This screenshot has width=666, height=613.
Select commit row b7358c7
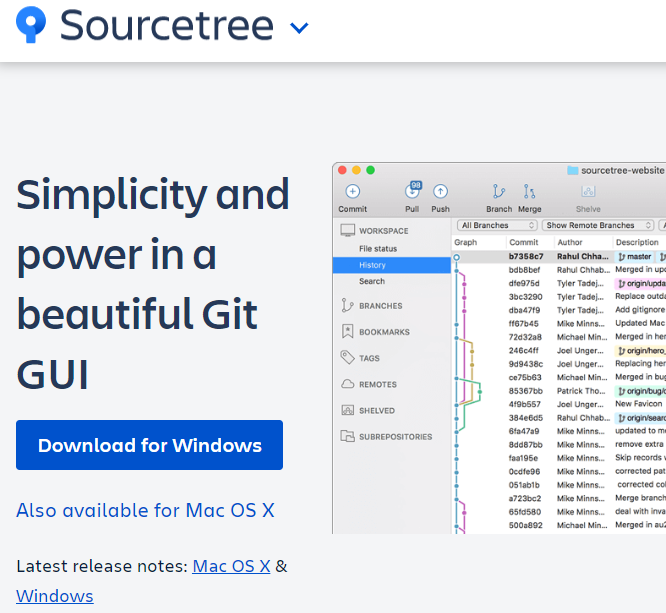[559, 257]
